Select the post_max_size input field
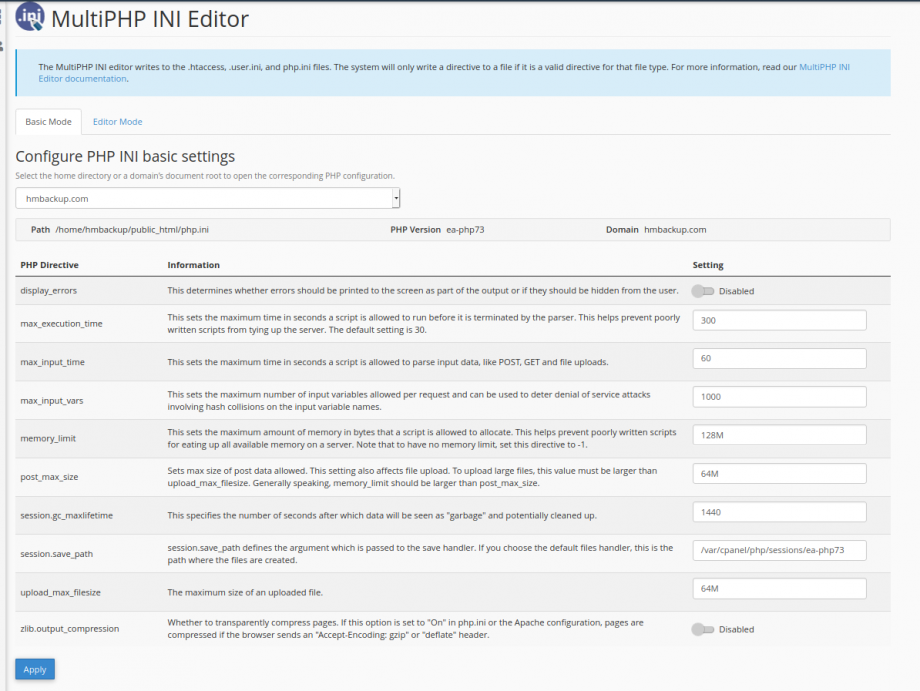This screenshot has height=691, width=920. pyautogui.click(x=779, y=473)
